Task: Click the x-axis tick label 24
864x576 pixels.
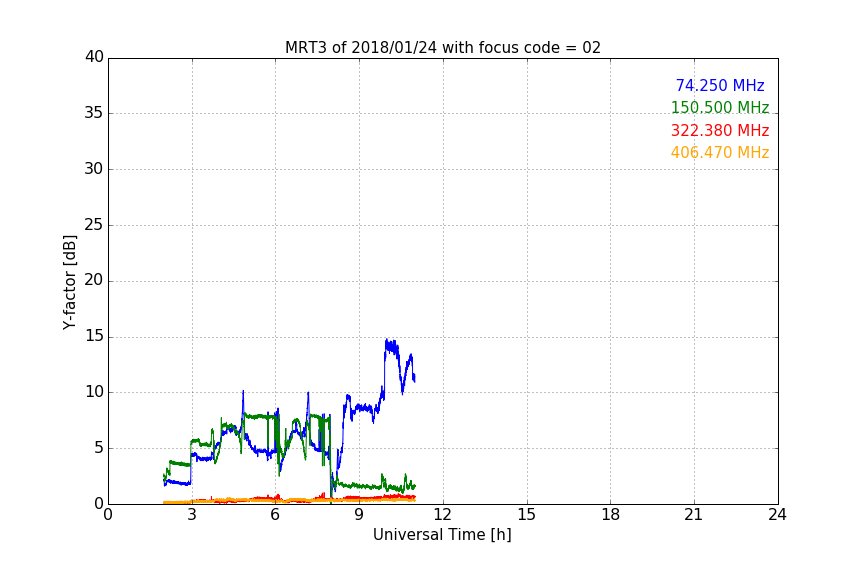Action: point(777,515)
